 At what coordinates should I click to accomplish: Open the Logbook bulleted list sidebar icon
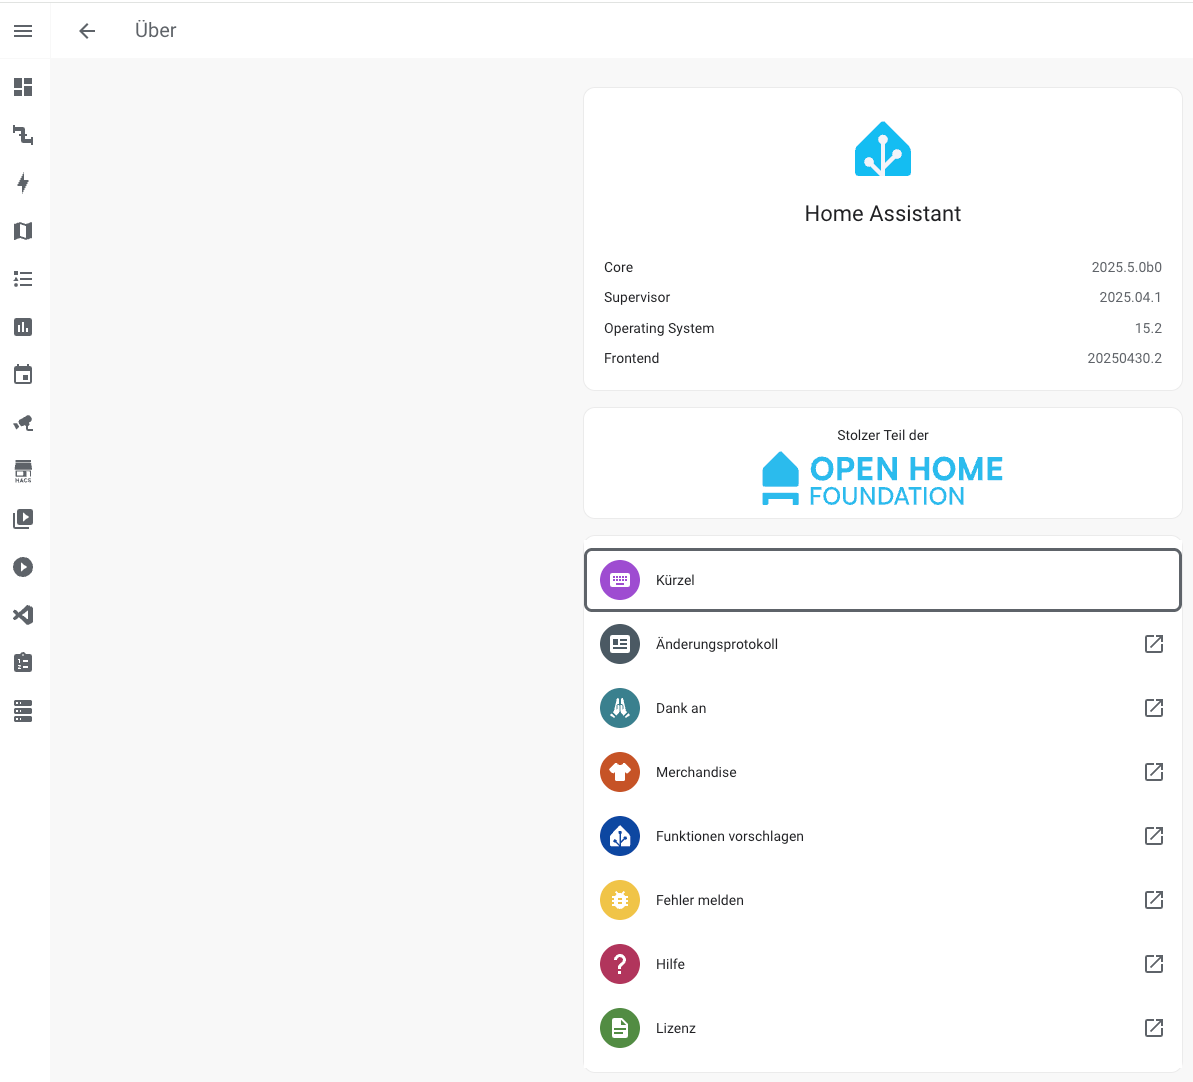(x=23, y=278)
